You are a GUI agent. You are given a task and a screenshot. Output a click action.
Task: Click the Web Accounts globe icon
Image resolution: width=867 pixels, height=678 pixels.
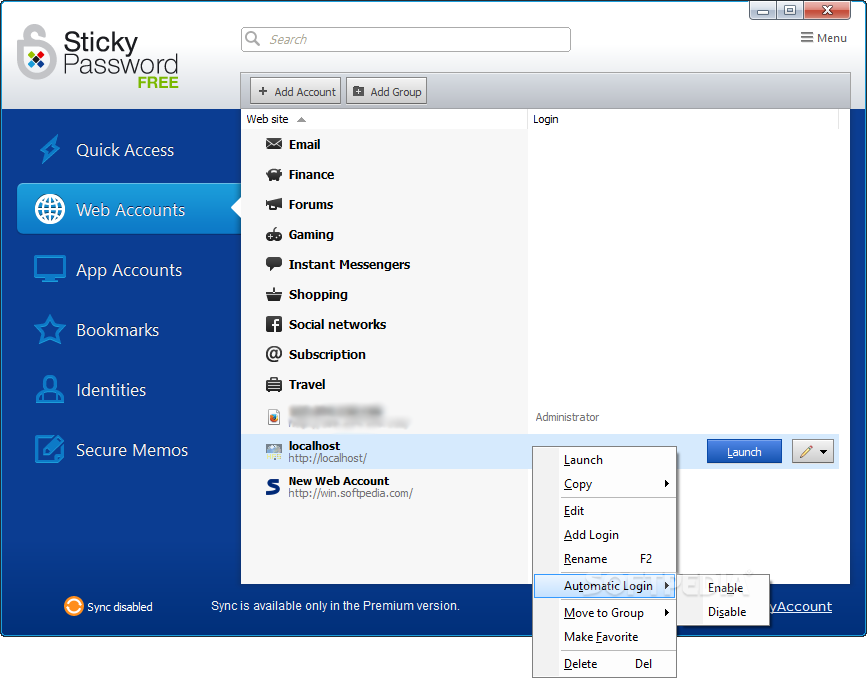coord(50,209)
